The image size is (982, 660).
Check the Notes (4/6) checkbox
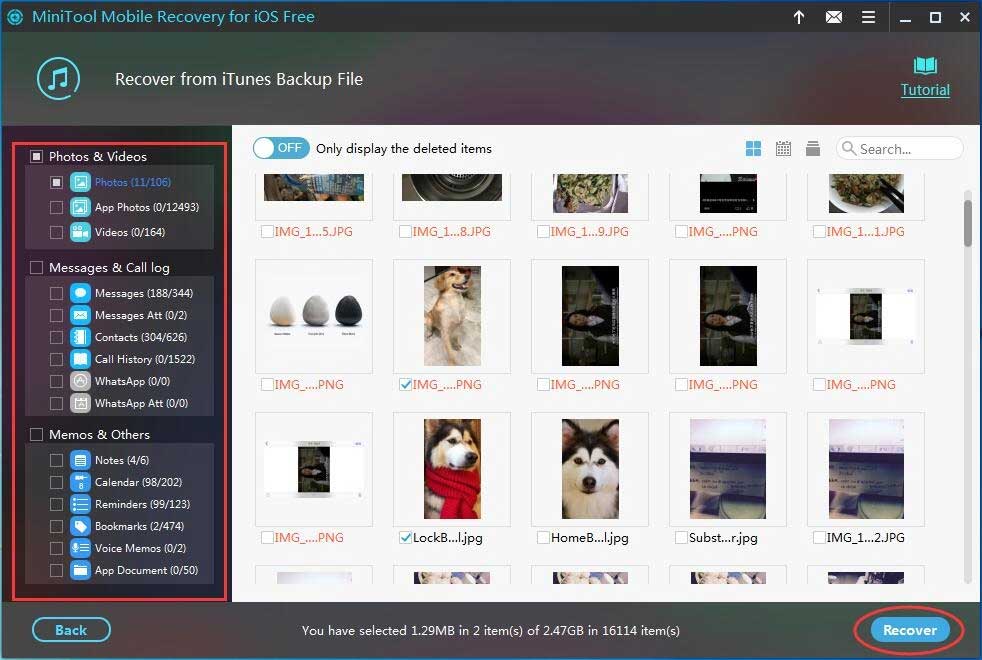coord(56,460)
